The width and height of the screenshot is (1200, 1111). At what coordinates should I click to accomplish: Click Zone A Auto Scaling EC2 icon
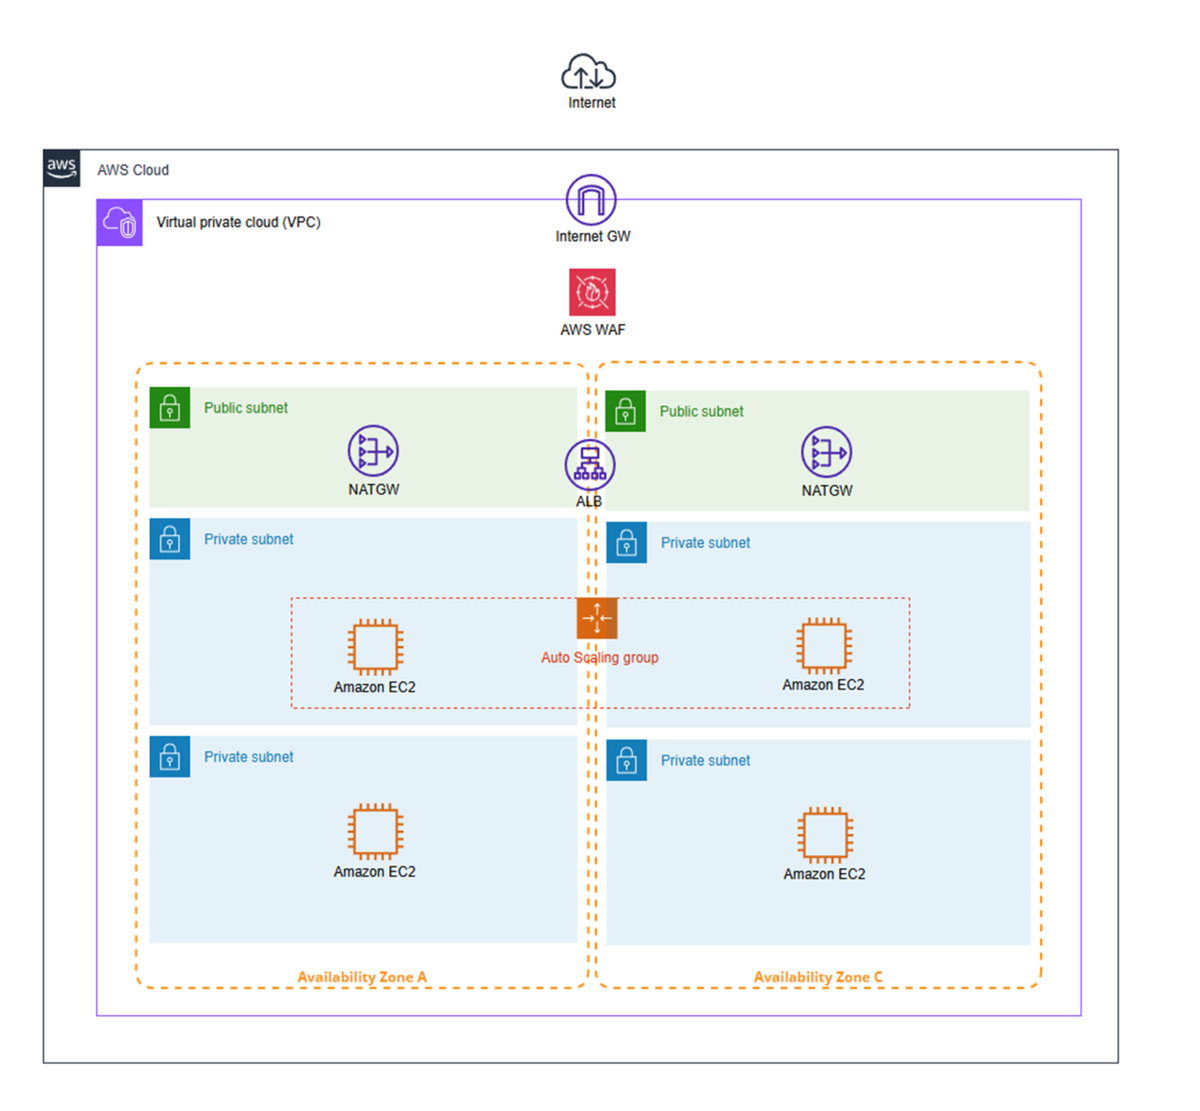tap(375, 646)
